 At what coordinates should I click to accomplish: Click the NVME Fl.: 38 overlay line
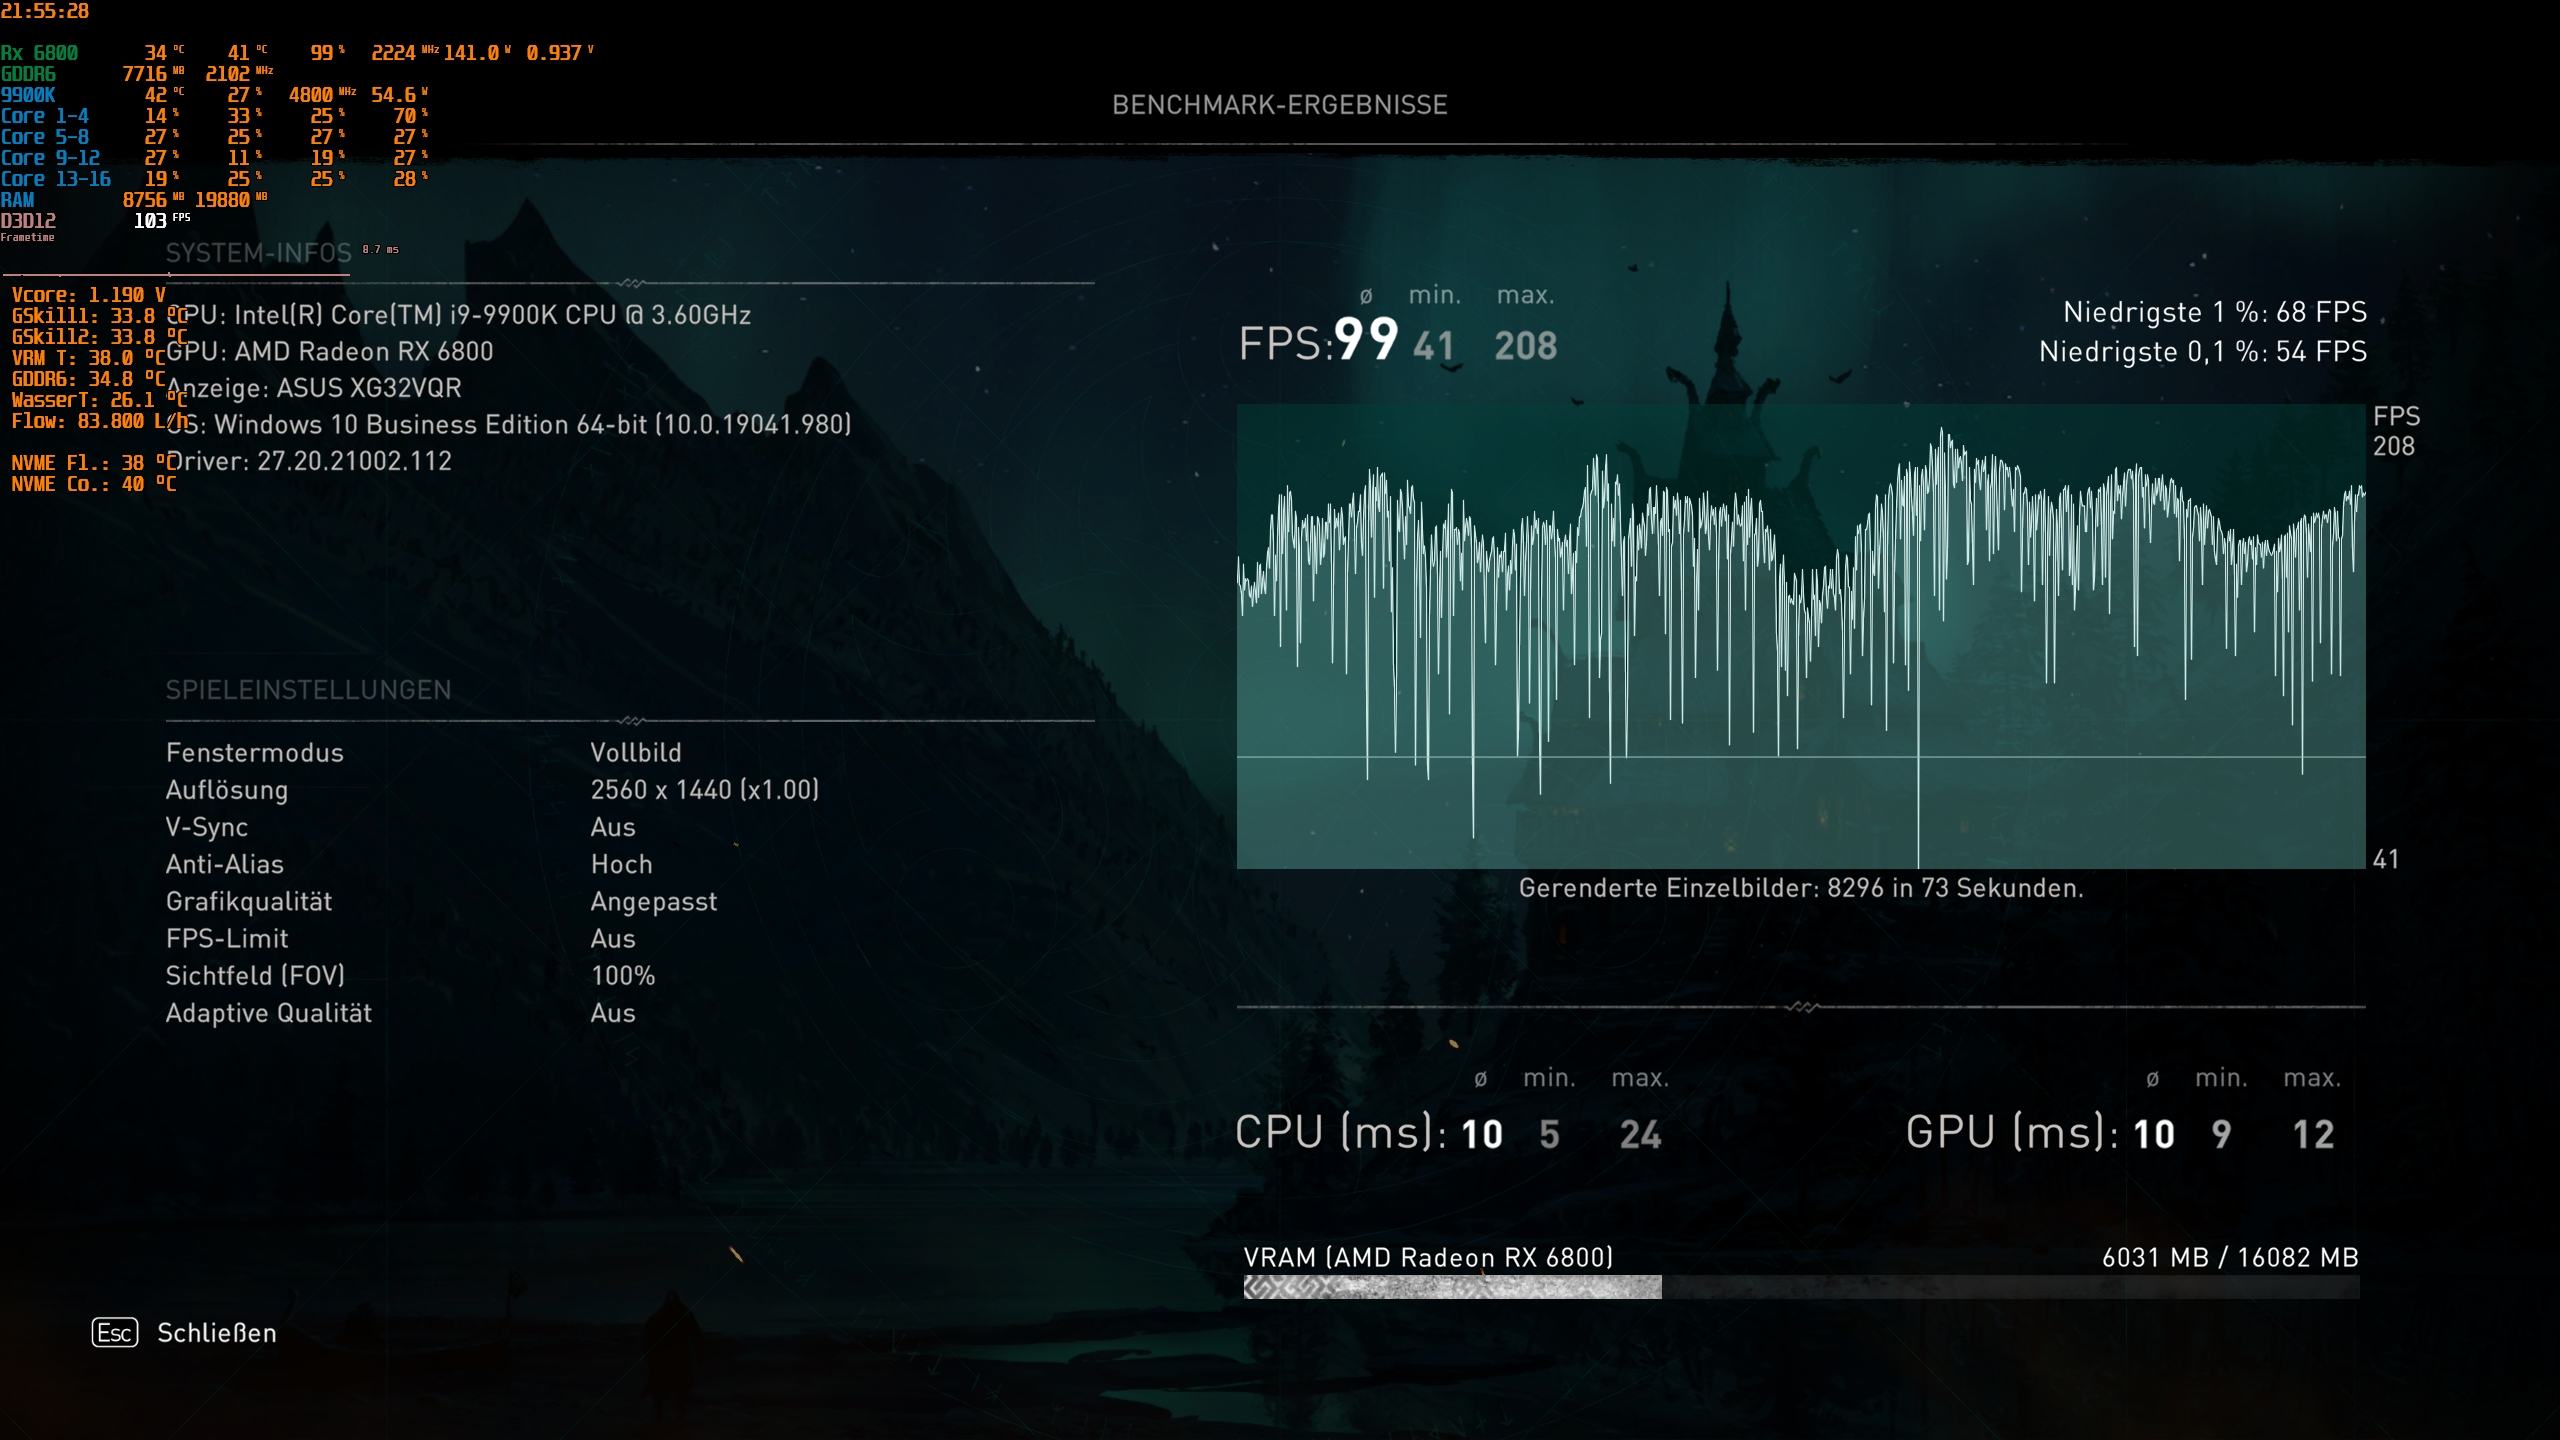[x=94, y=463]
